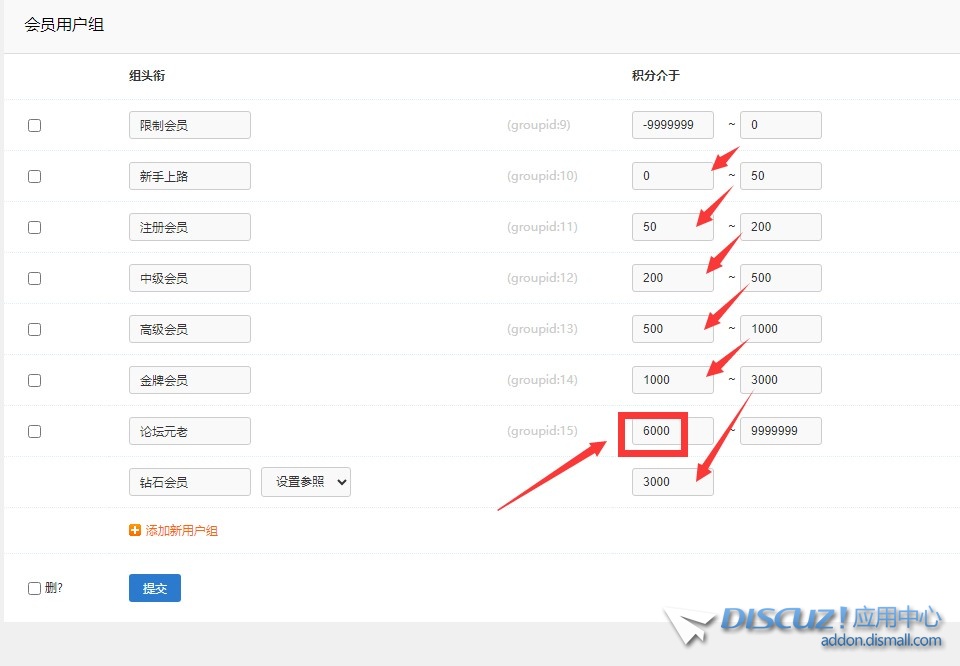Click the (groupid:9) label
Viewport: 960px width, 666px height.
539,125
